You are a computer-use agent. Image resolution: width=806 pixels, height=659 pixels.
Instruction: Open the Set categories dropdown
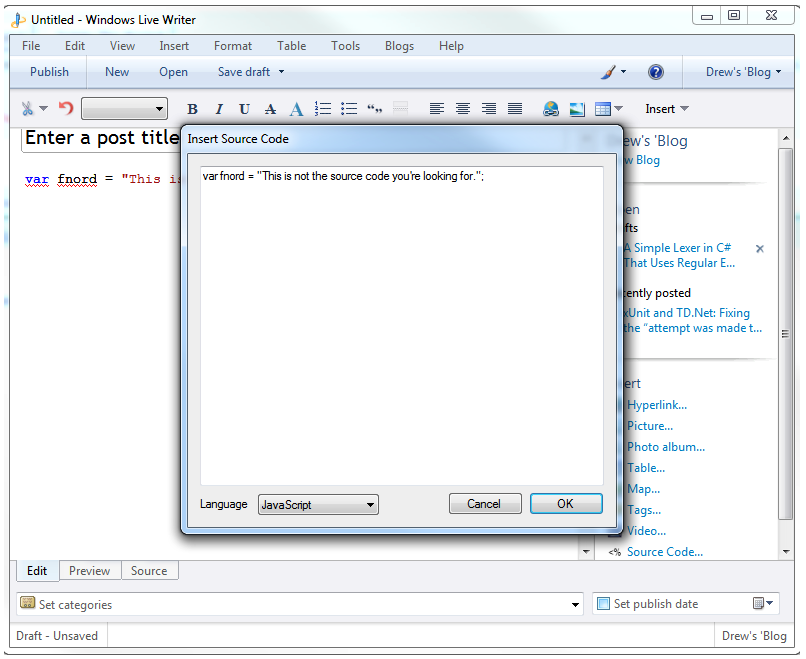tap(575, 605)
